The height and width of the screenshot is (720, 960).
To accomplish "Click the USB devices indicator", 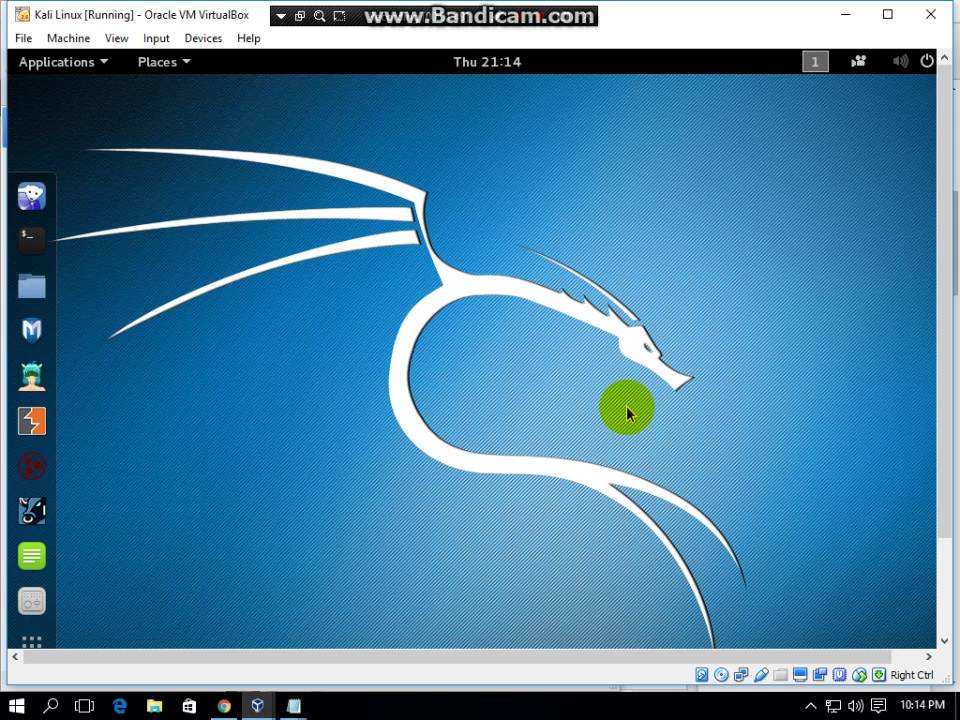I will (x=760, y=675).
